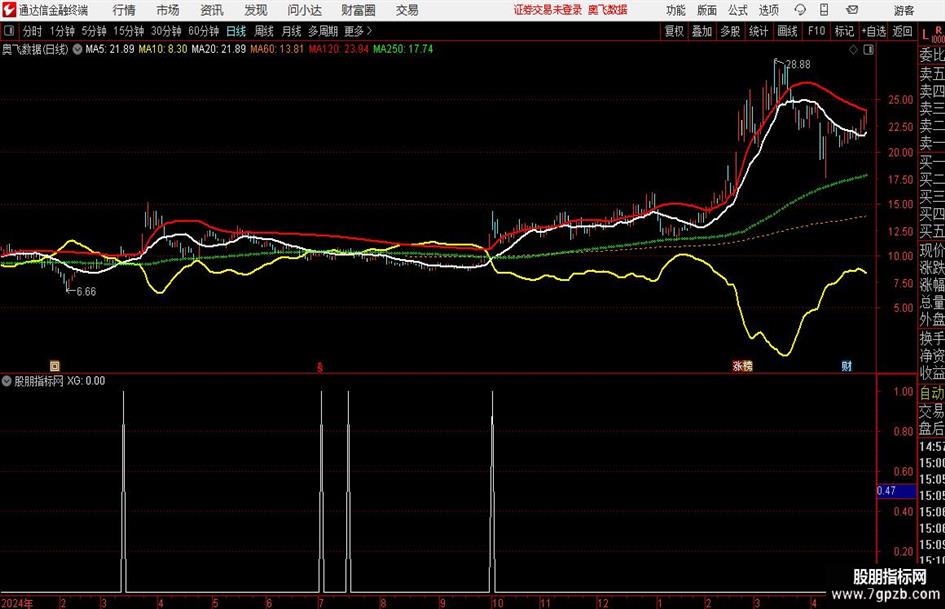Open the 发现 menu
The height and width of the screenshot is (609, 945).
click(x=256, y=10)
